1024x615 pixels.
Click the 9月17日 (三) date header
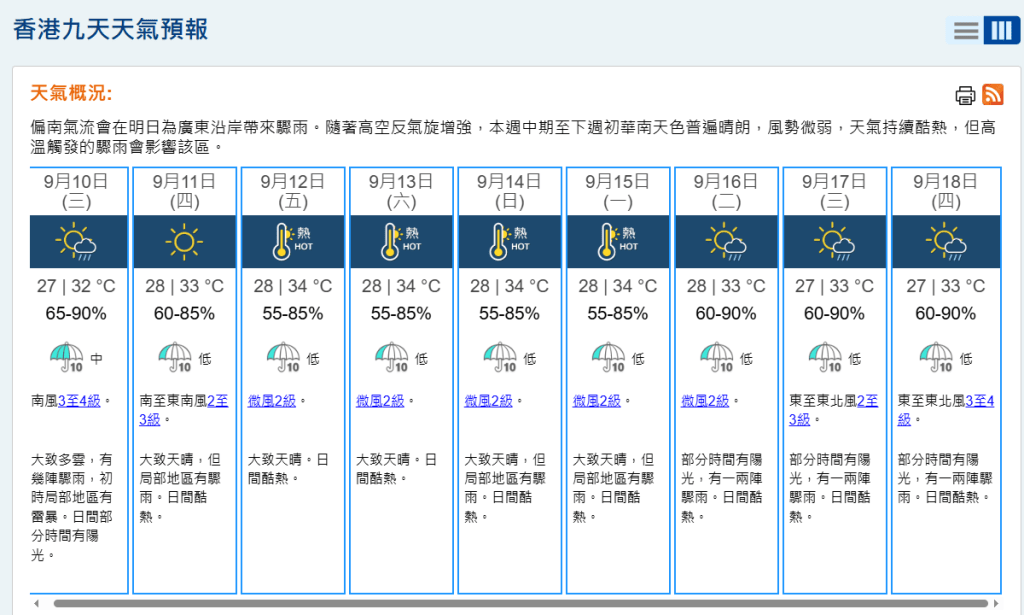click(x=835, y=191)
